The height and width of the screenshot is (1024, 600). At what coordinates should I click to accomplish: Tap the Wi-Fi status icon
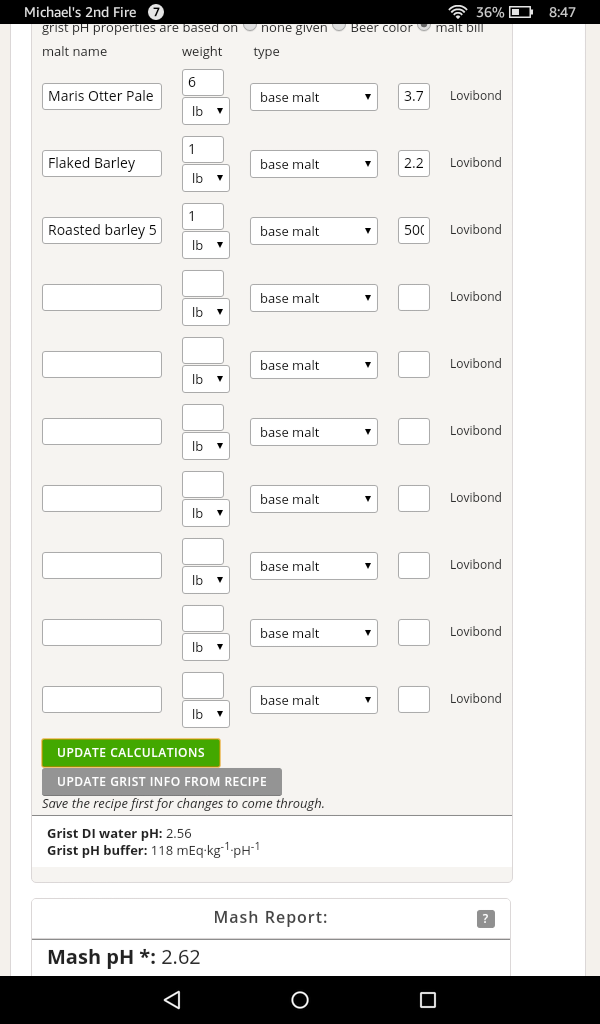point(458,12)
